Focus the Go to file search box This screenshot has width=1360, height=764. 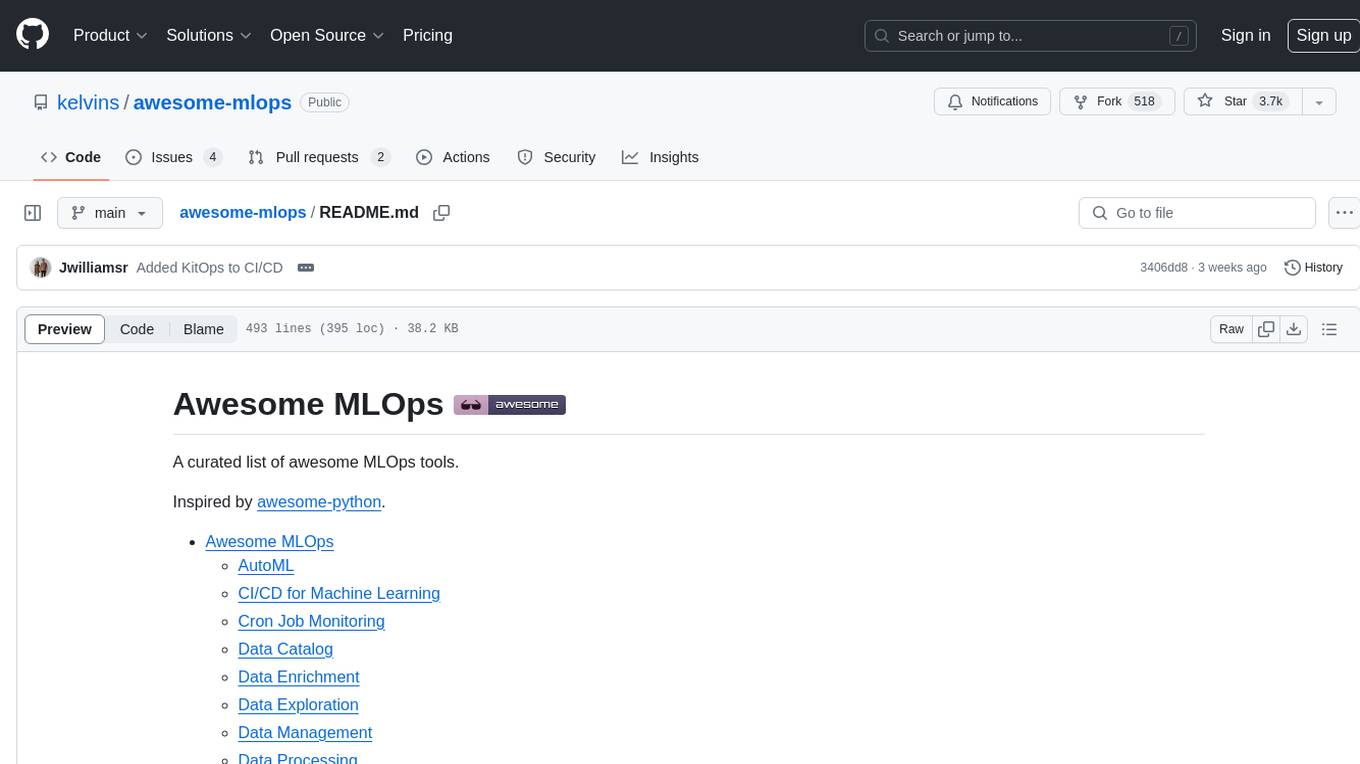(1197, 213)
